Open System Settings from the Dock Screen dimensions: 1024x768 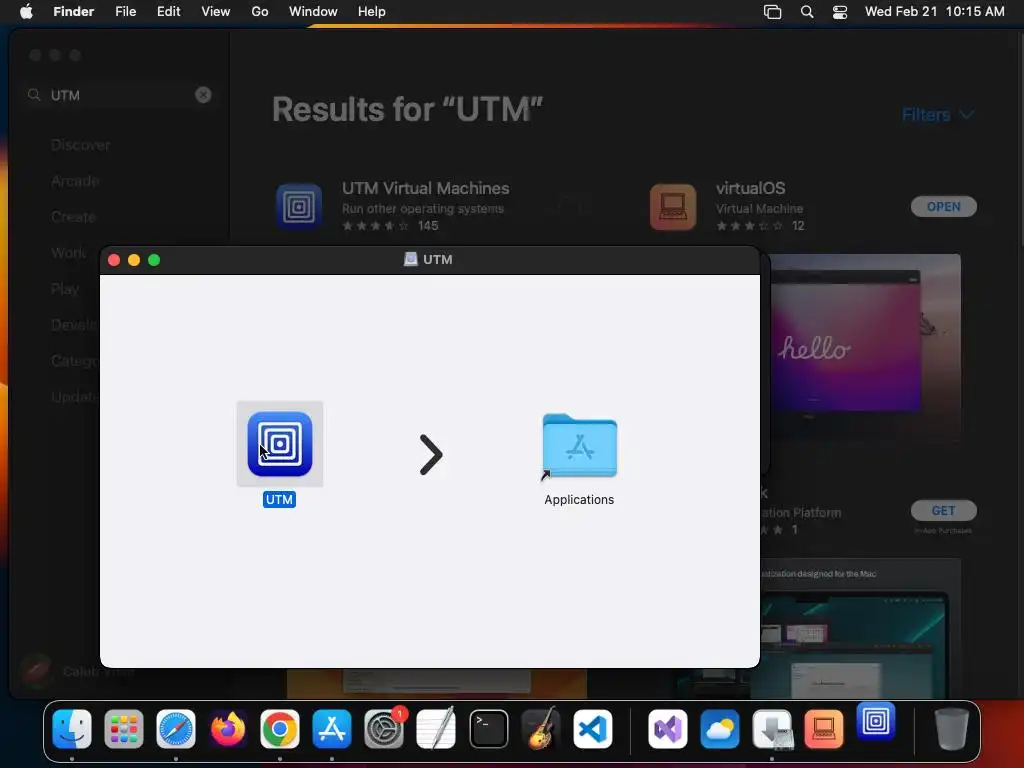pyautogui.click(x=383, y=729)
